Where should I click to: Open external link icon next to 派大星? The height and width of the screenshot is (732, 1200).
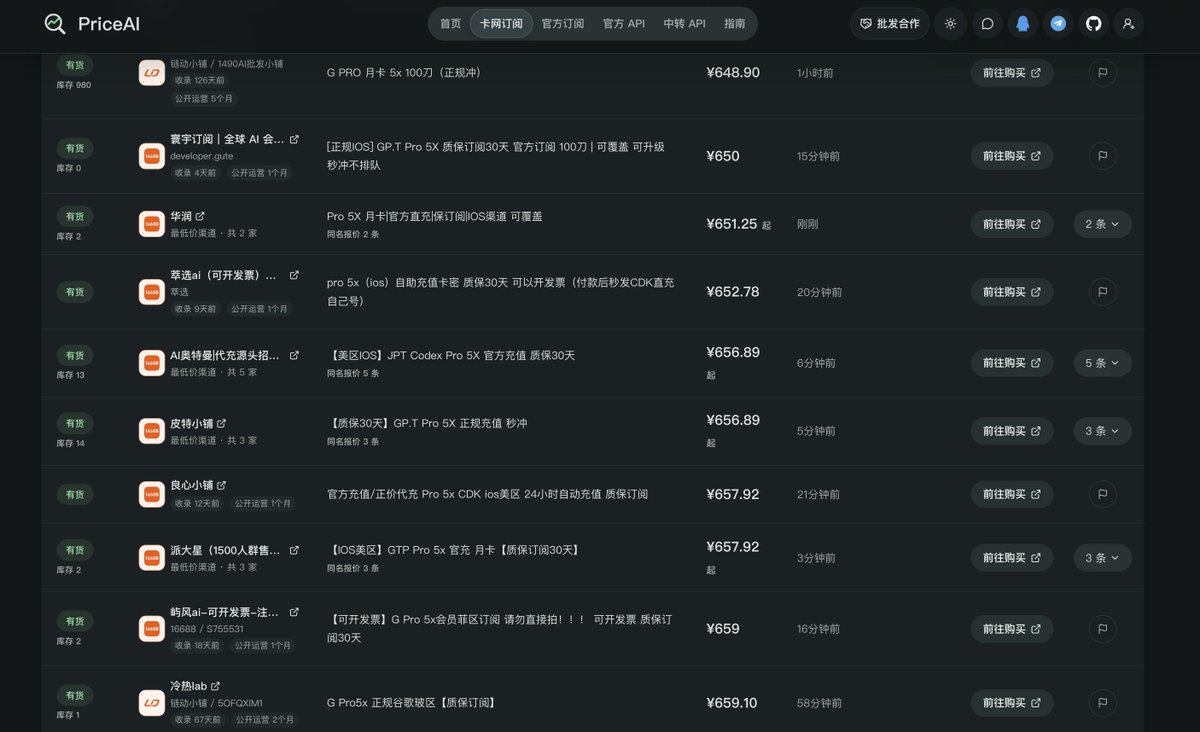294,550
